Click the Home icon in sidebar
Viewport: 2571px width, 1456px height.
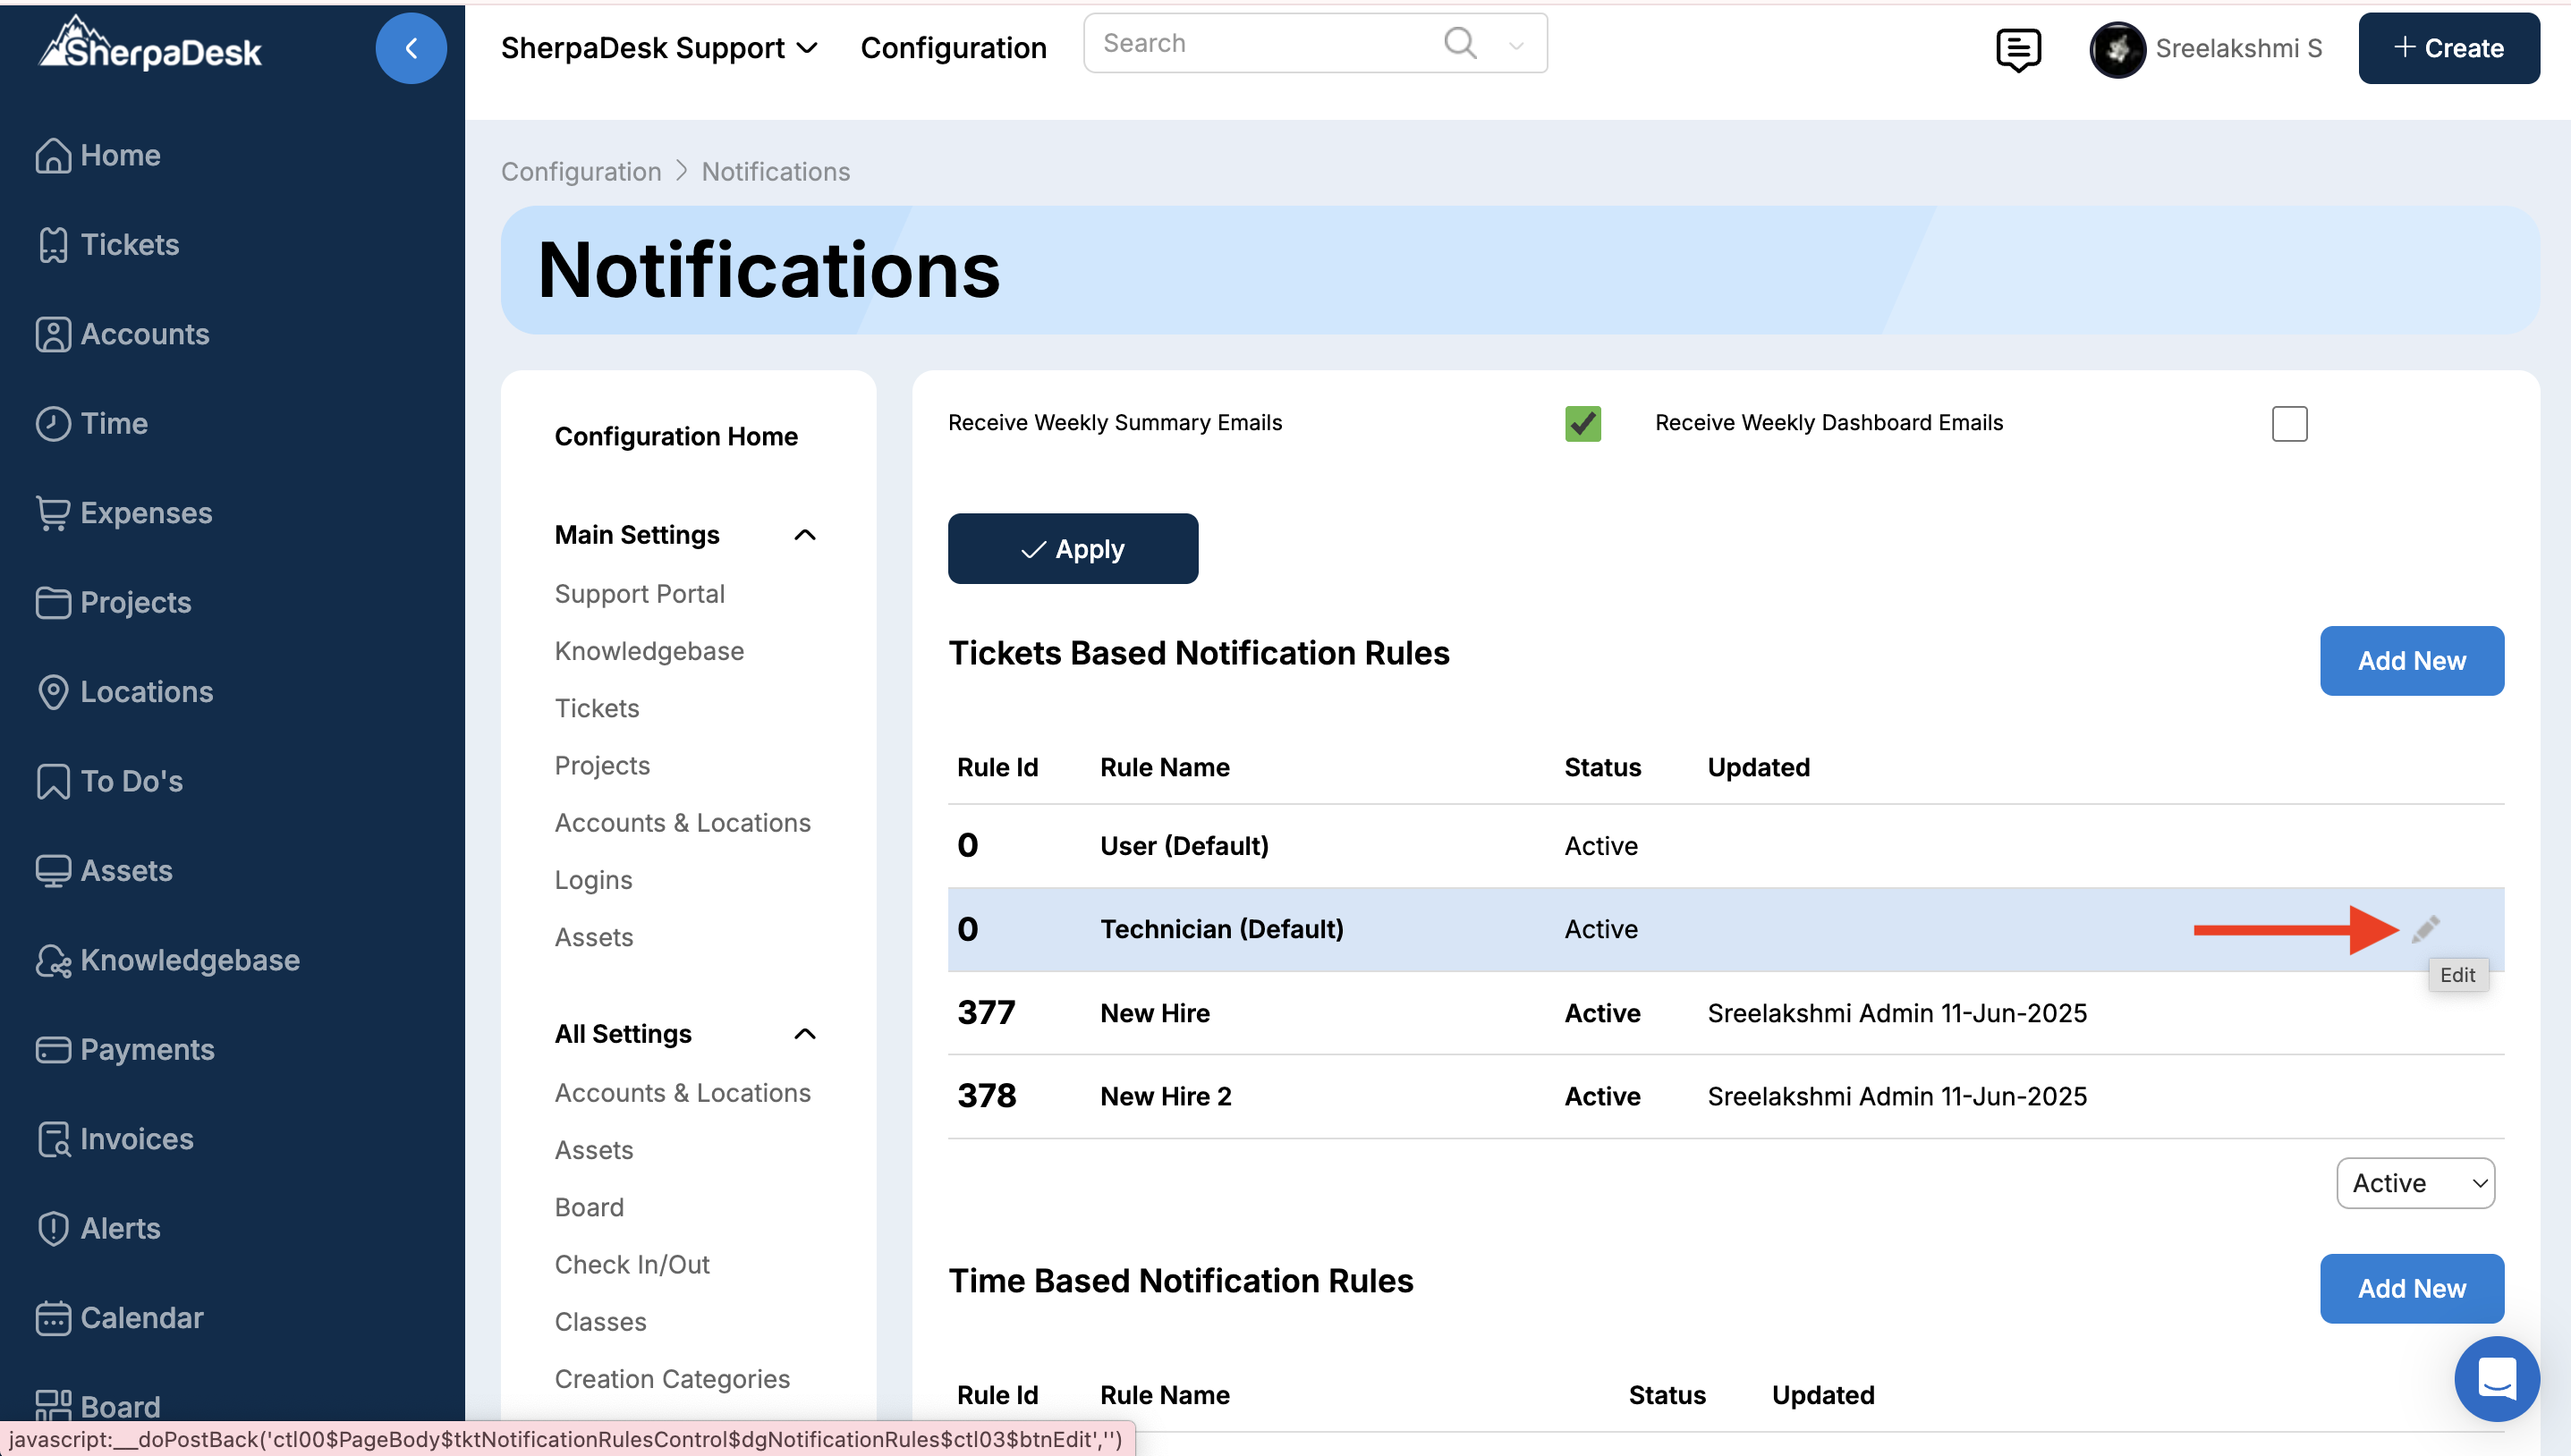[x=52, y=155]
